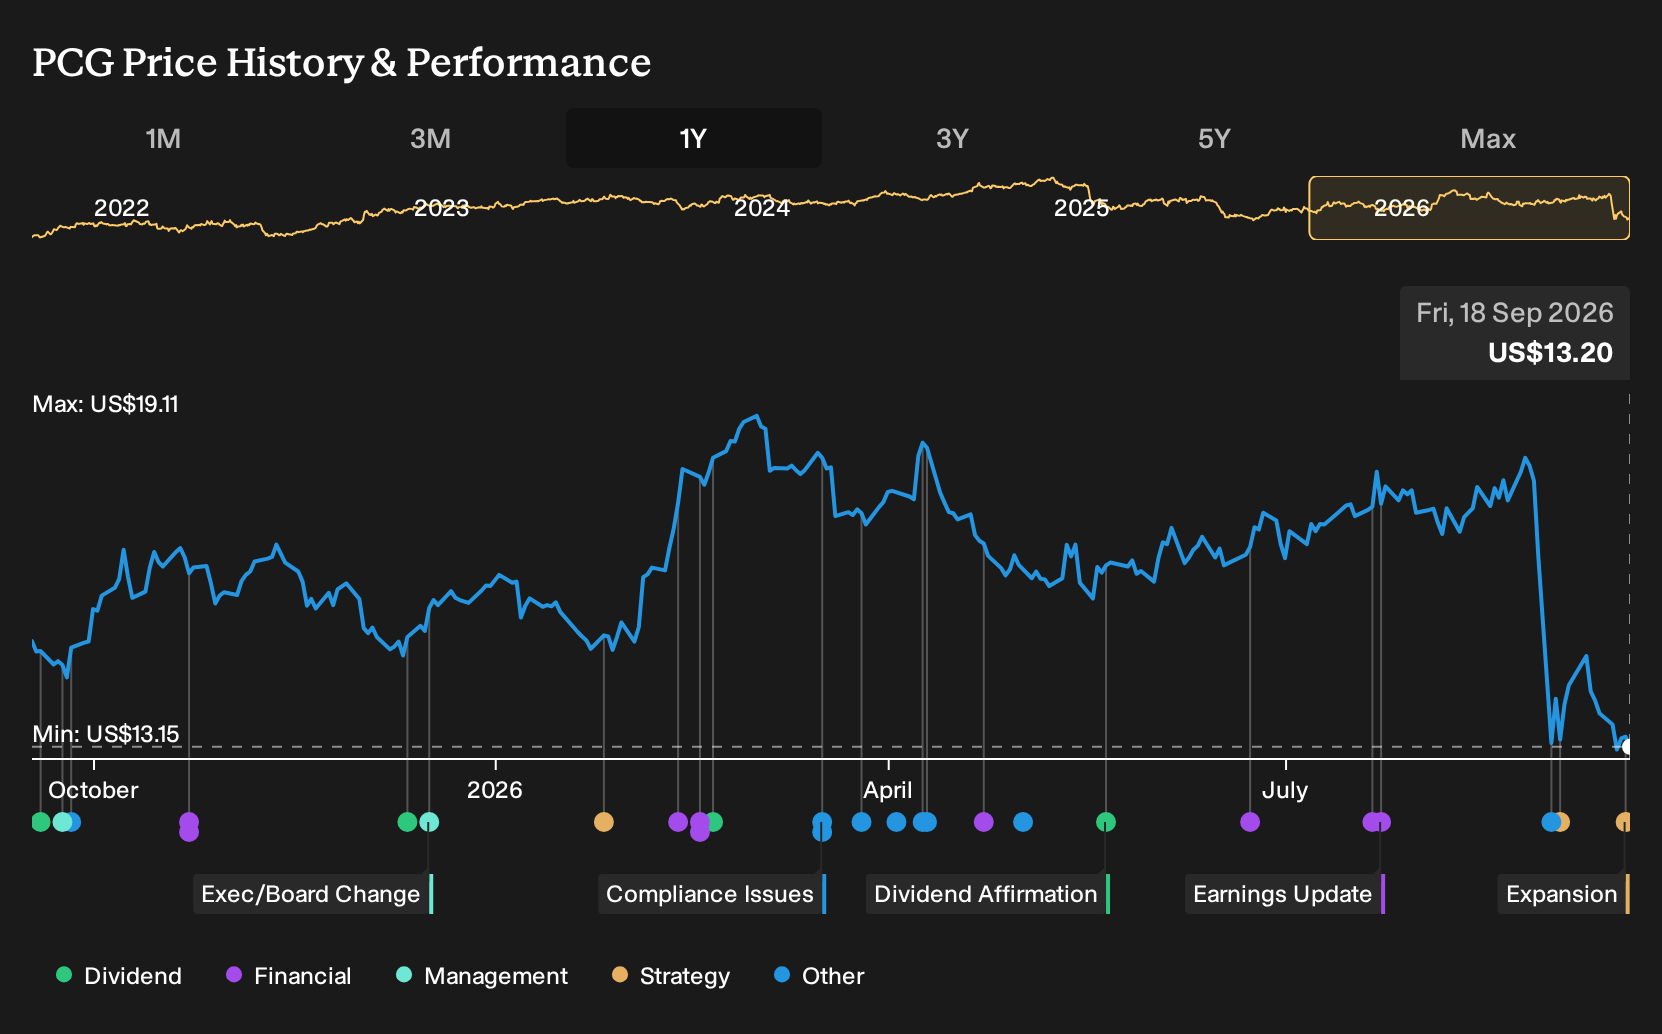Click the blue Other dot at the September price crash
The image size is (1662, 1034).
[1551, 822]
